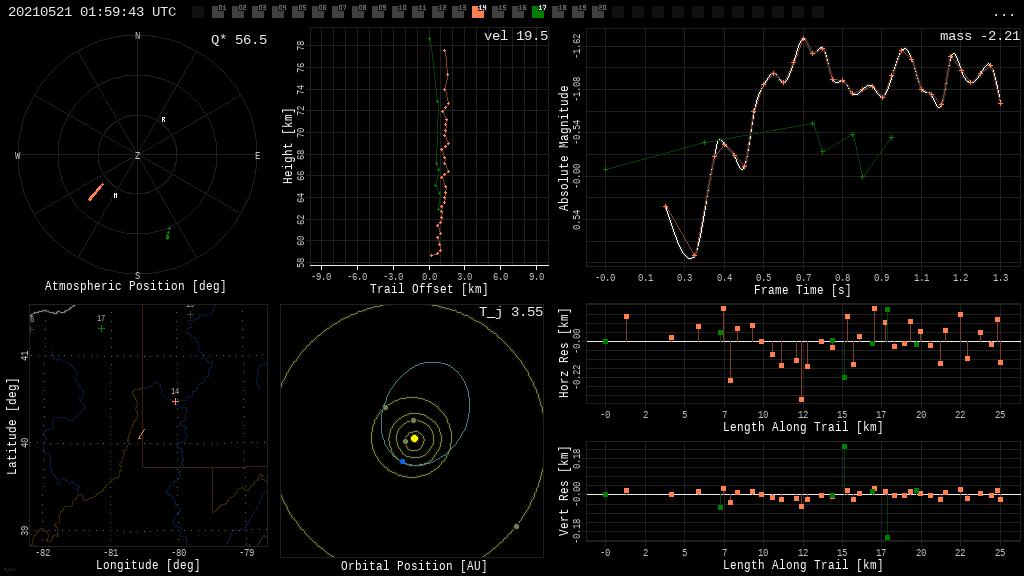Image resolution: width=1024 pixels, height=576 pixels.
Task: Click the orange meteor streak in the polar plot
Action: click(x=96, y=191)
